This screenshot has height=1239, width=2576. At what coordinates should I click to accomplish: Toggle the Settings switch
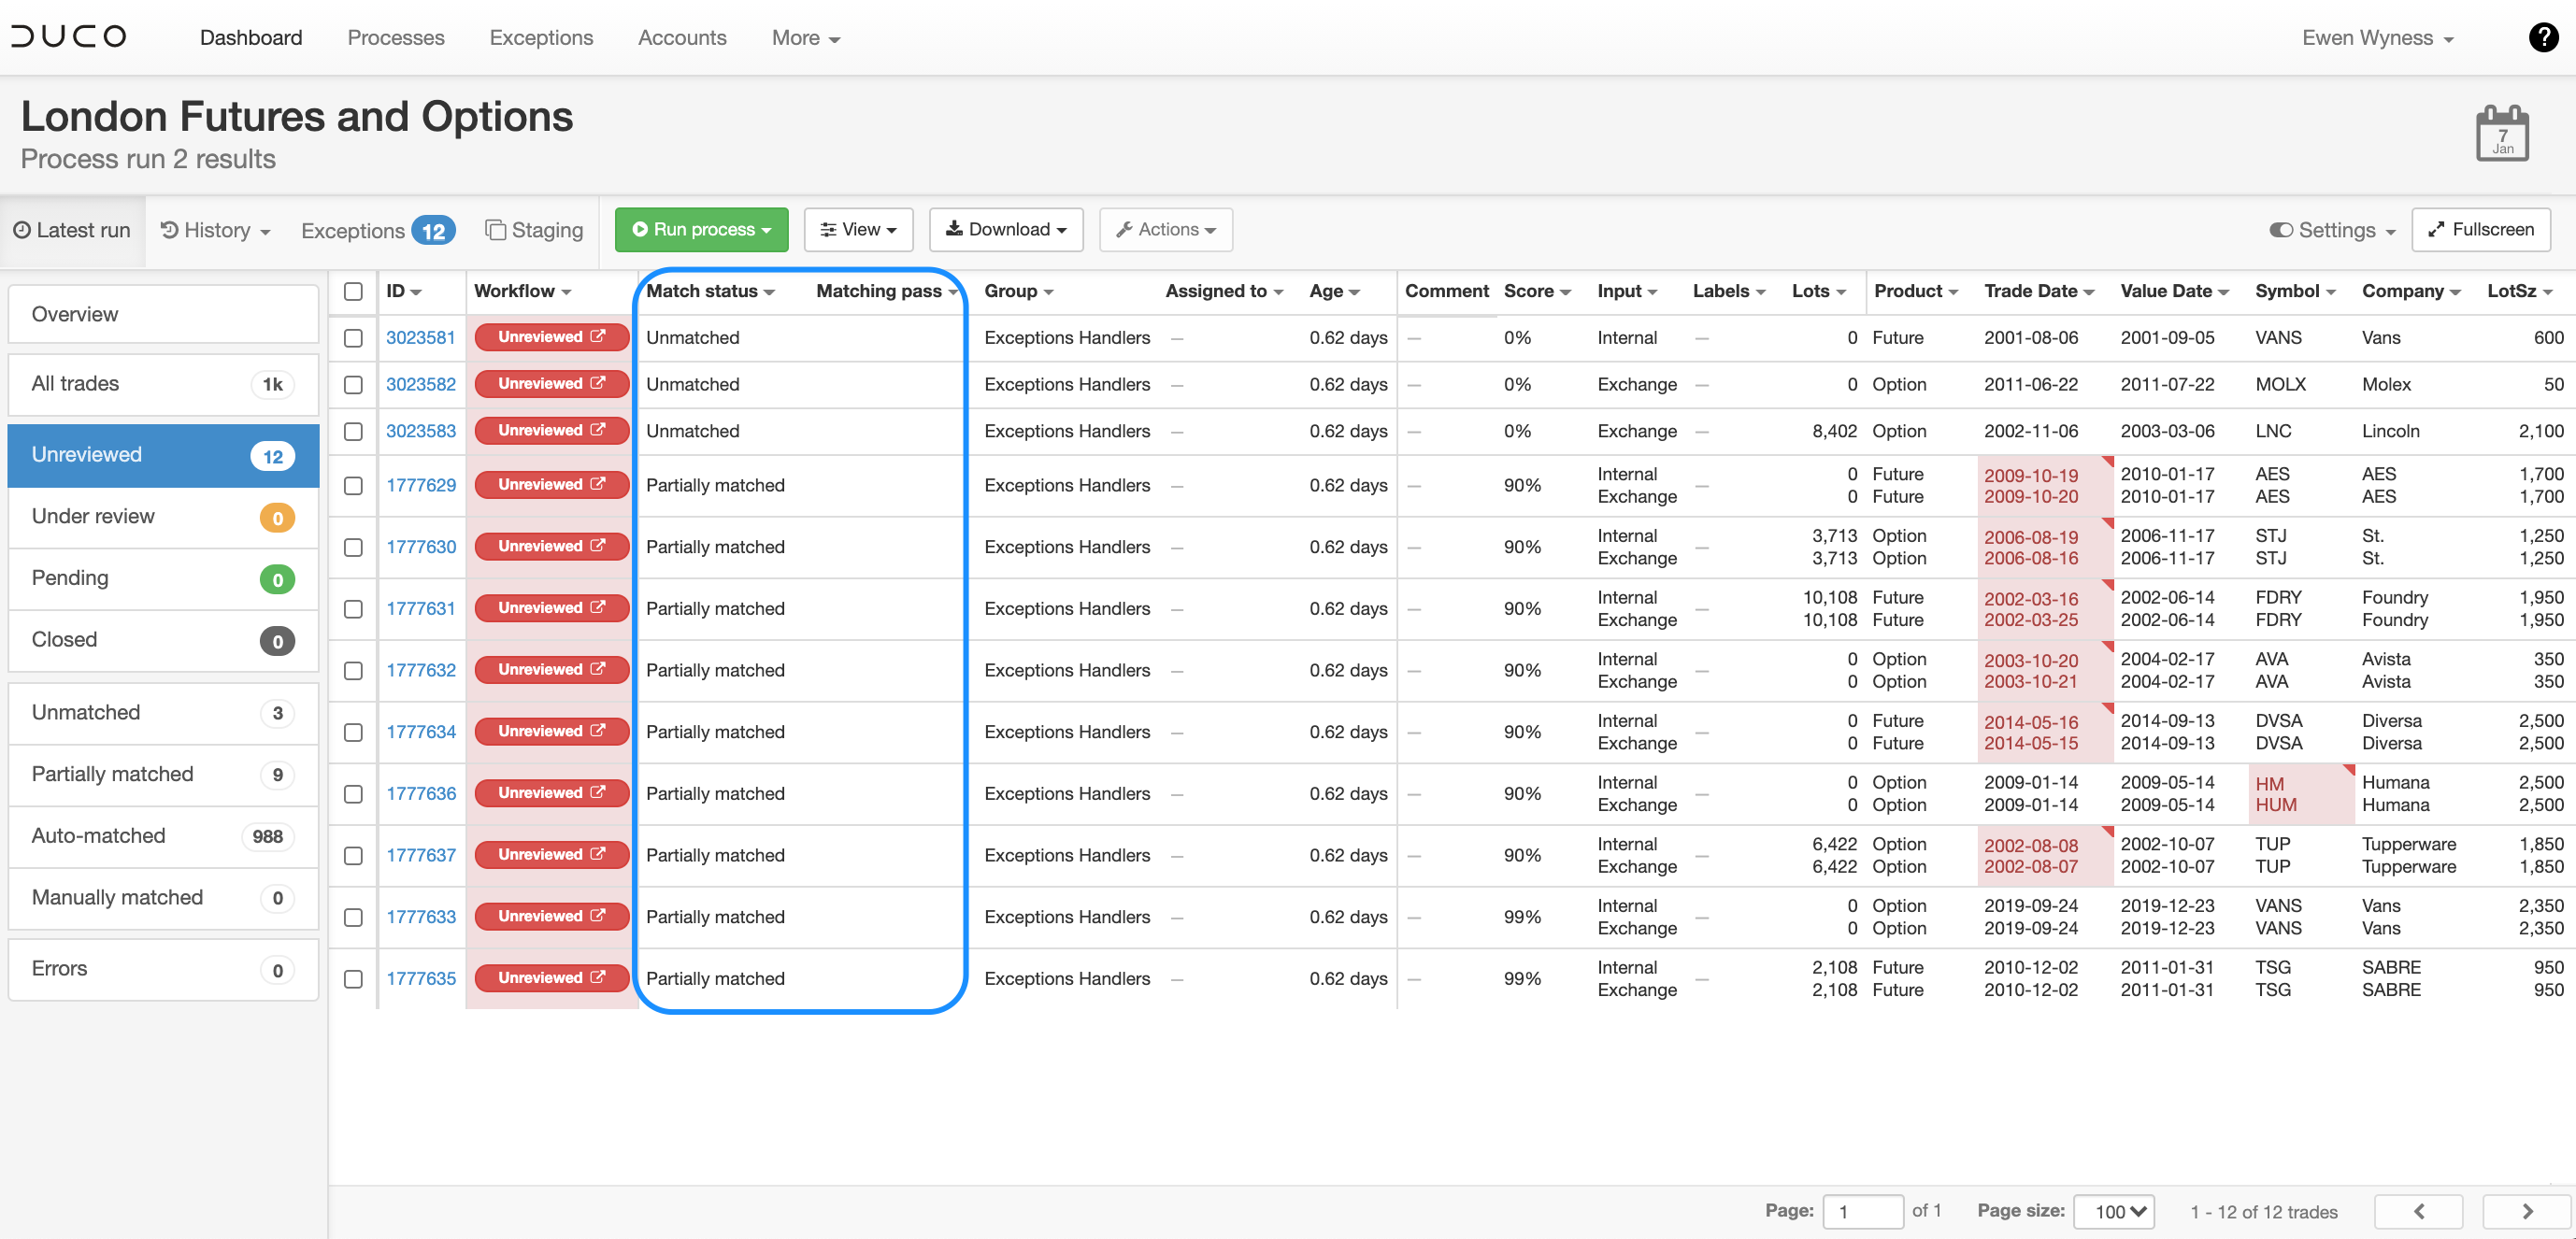tap(2281, 230)
